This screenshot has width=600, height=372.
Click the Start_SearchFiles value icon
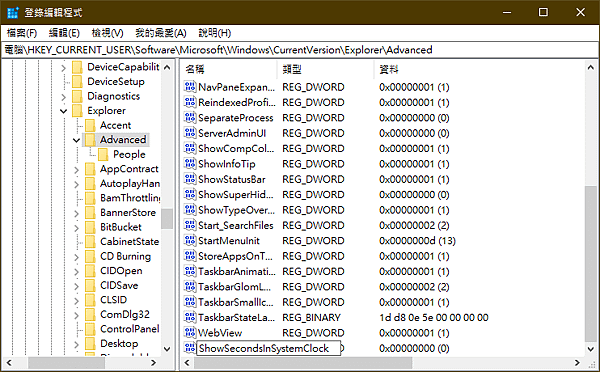coord(190,225)
